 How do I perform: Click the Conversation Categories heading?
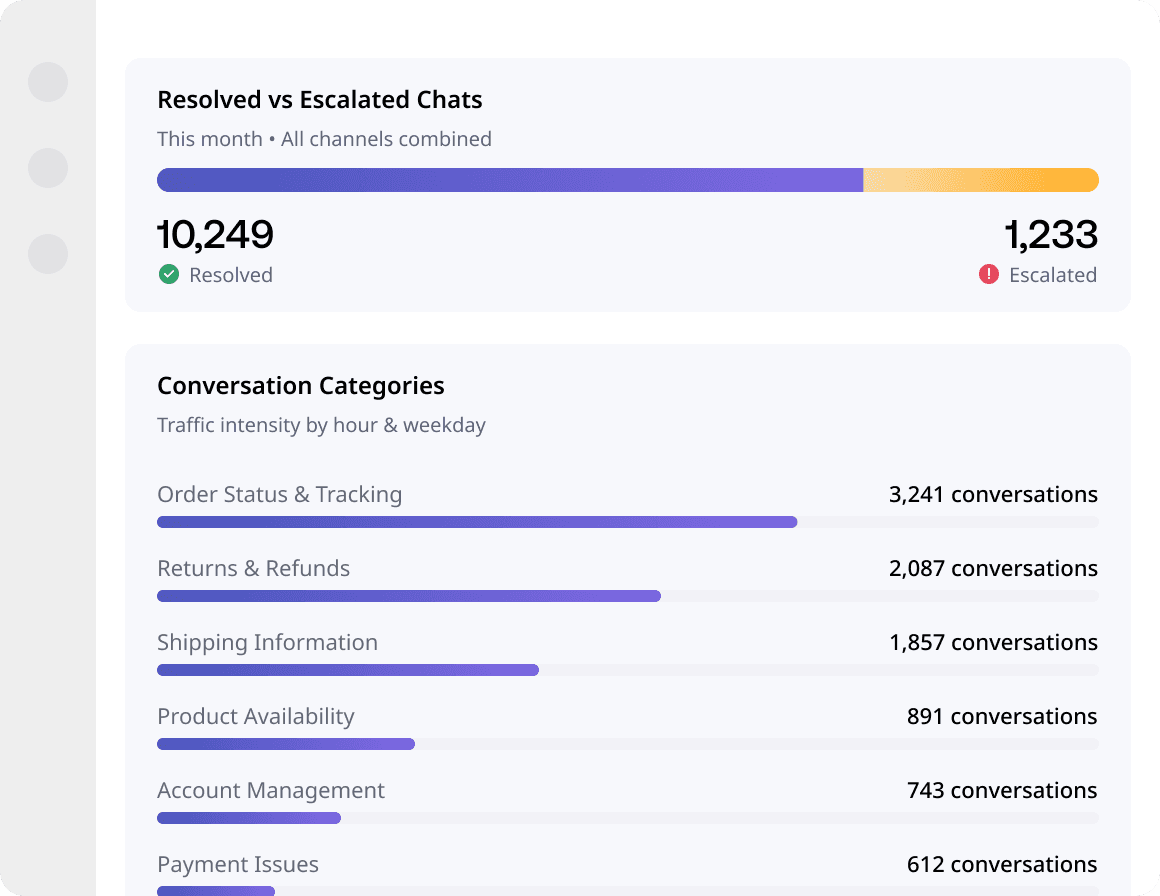(x=300, y=386)
